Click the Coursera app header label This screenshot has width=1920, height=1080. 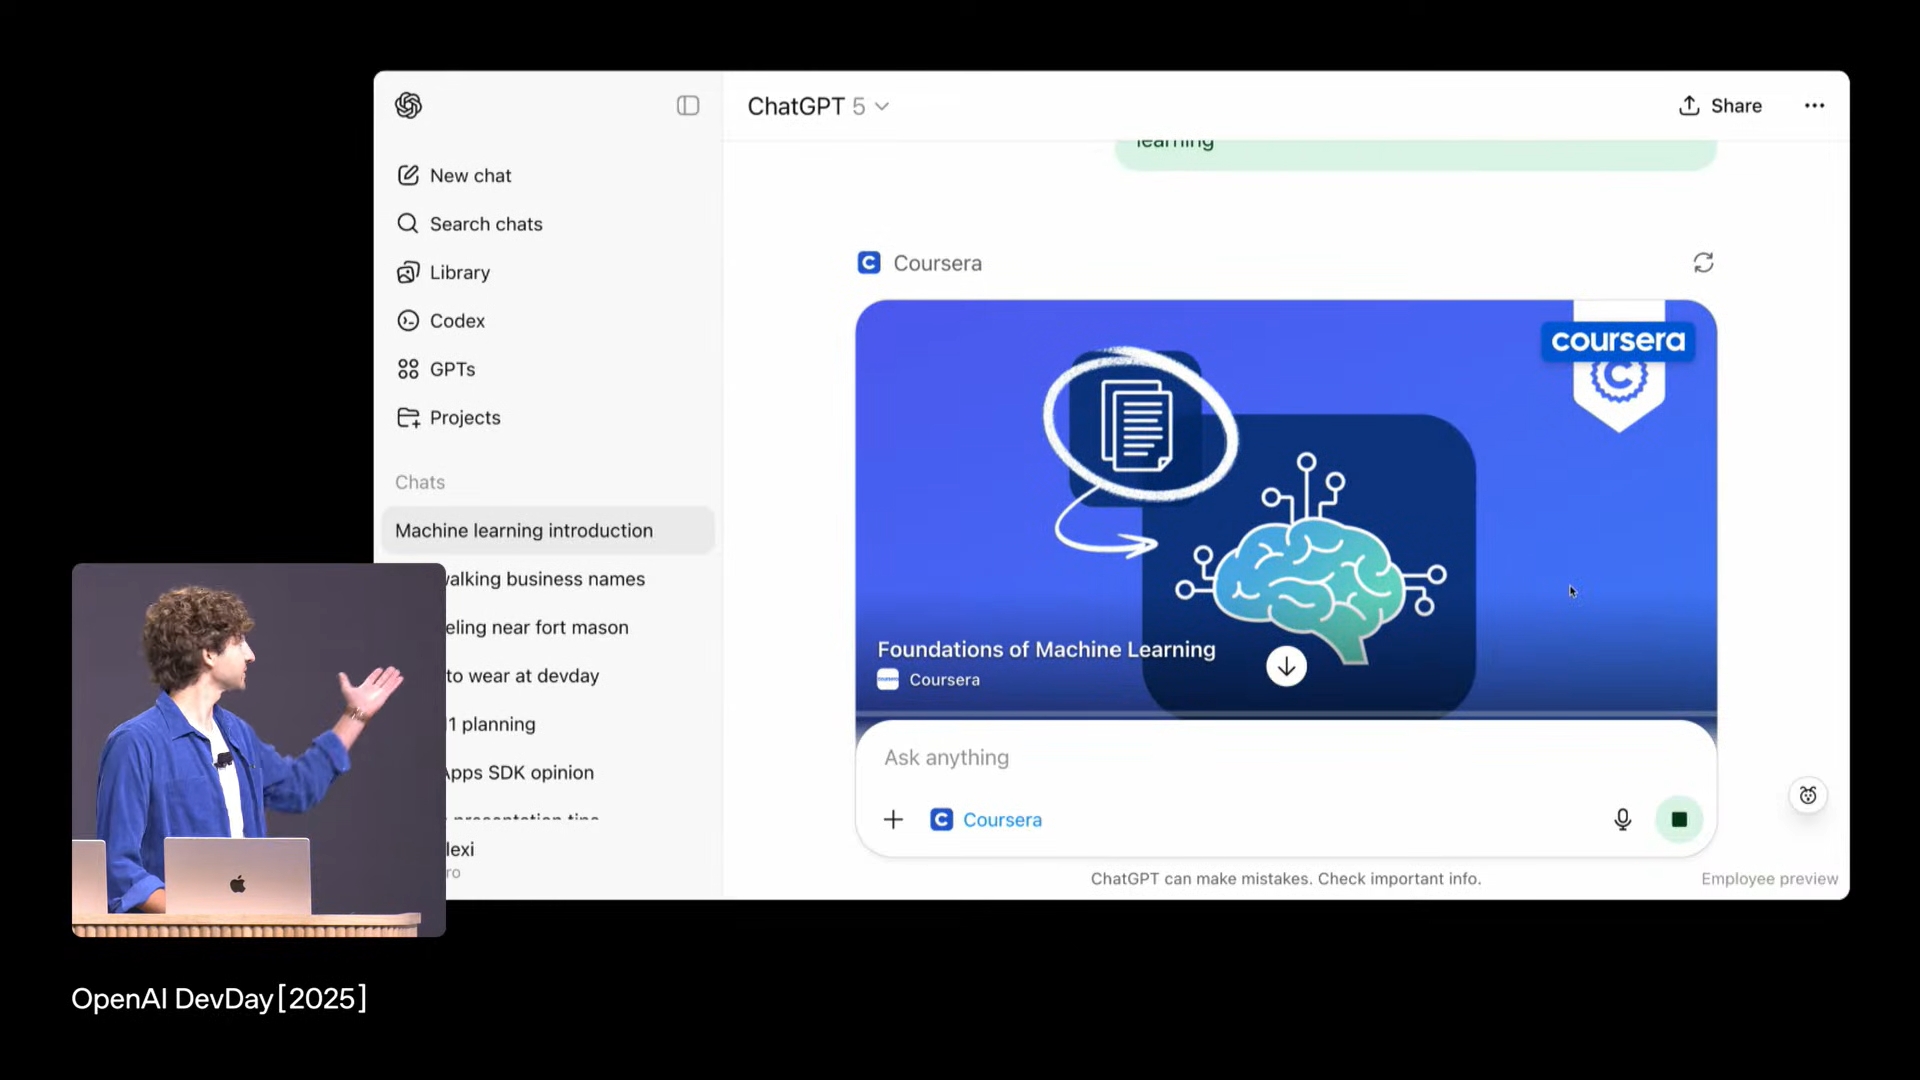click(936, 262)
